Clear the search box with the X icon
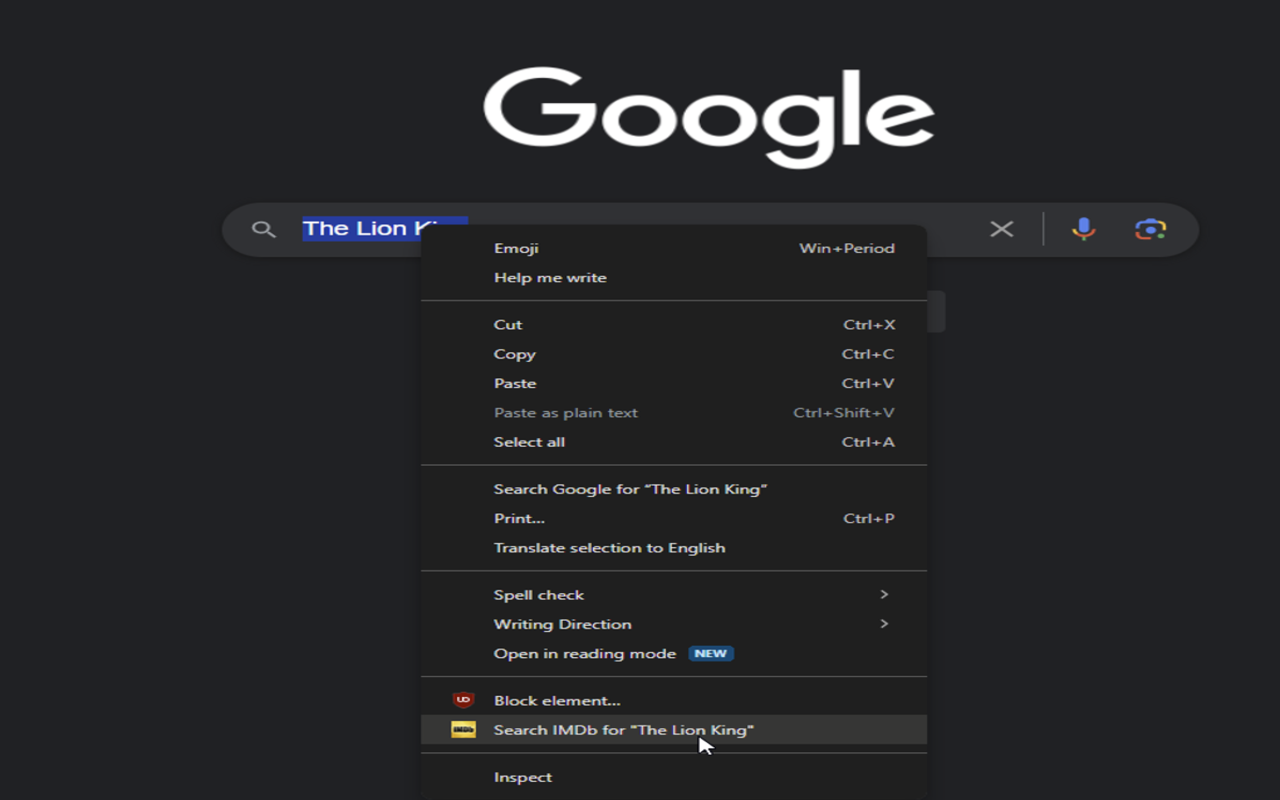This screenshot has height=800, width=1280. [1001, 229]
